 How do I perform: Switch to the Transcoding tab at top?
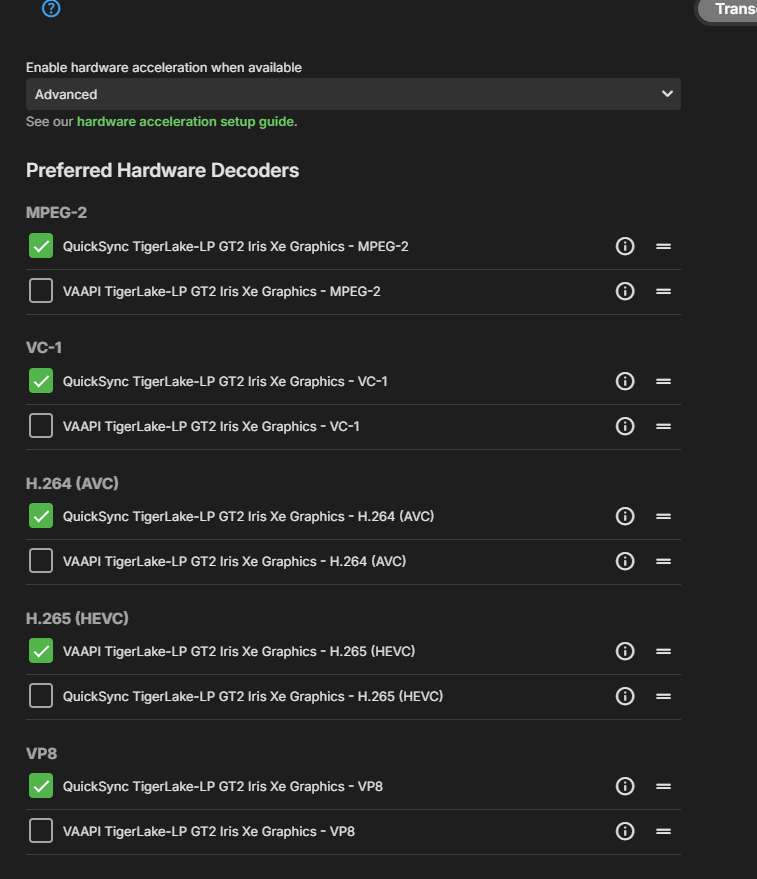(732, 9)
